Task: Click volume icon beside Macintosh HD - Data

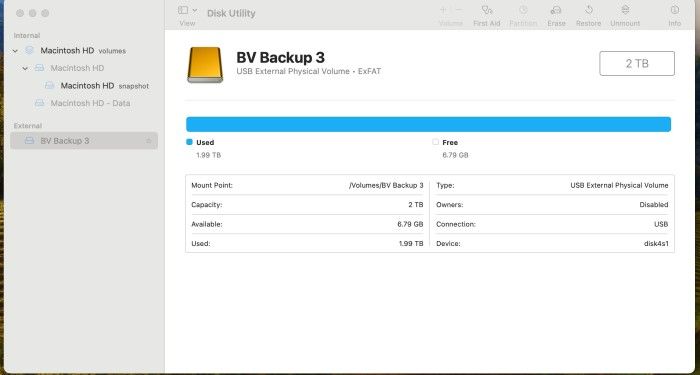Action: point(40,103)
